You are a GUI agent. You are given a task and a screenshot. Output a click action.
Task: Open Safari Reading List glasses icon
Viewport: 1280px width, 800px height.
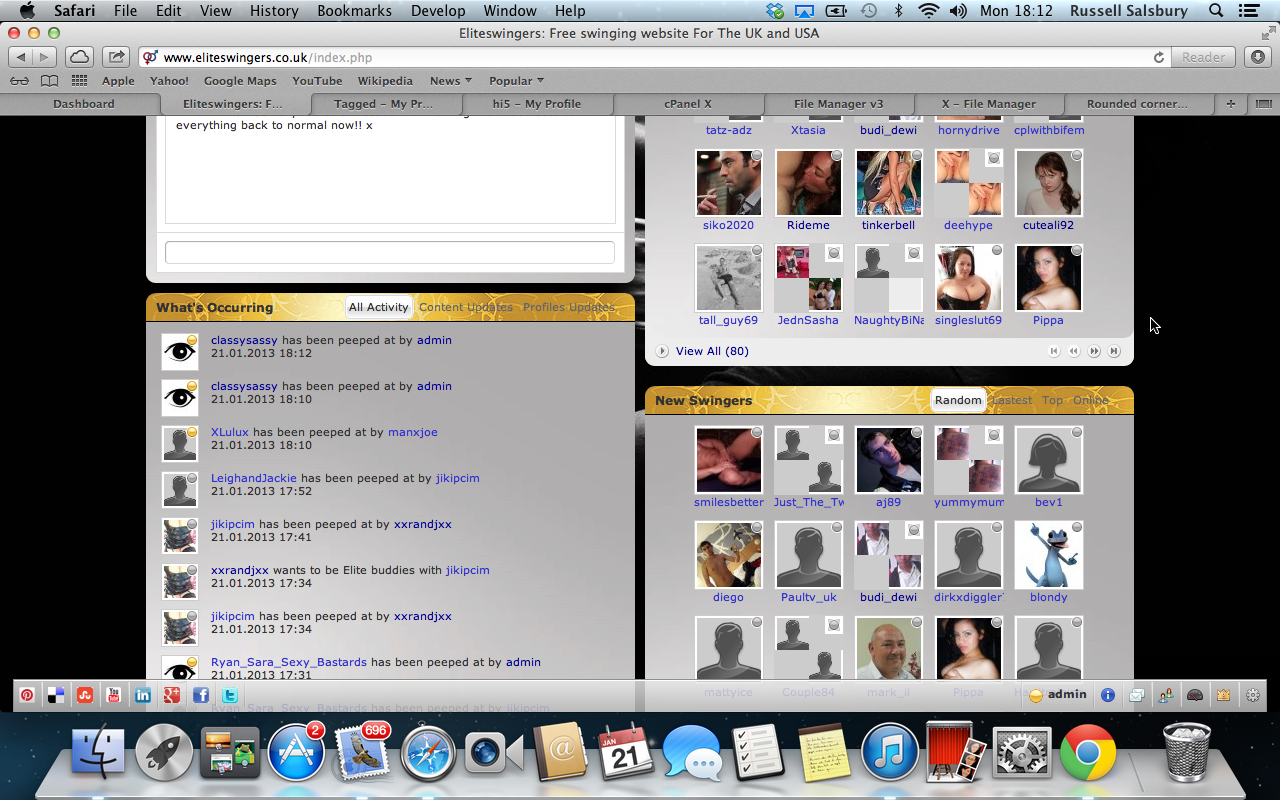pyautogui.click(x=19, y=81)
